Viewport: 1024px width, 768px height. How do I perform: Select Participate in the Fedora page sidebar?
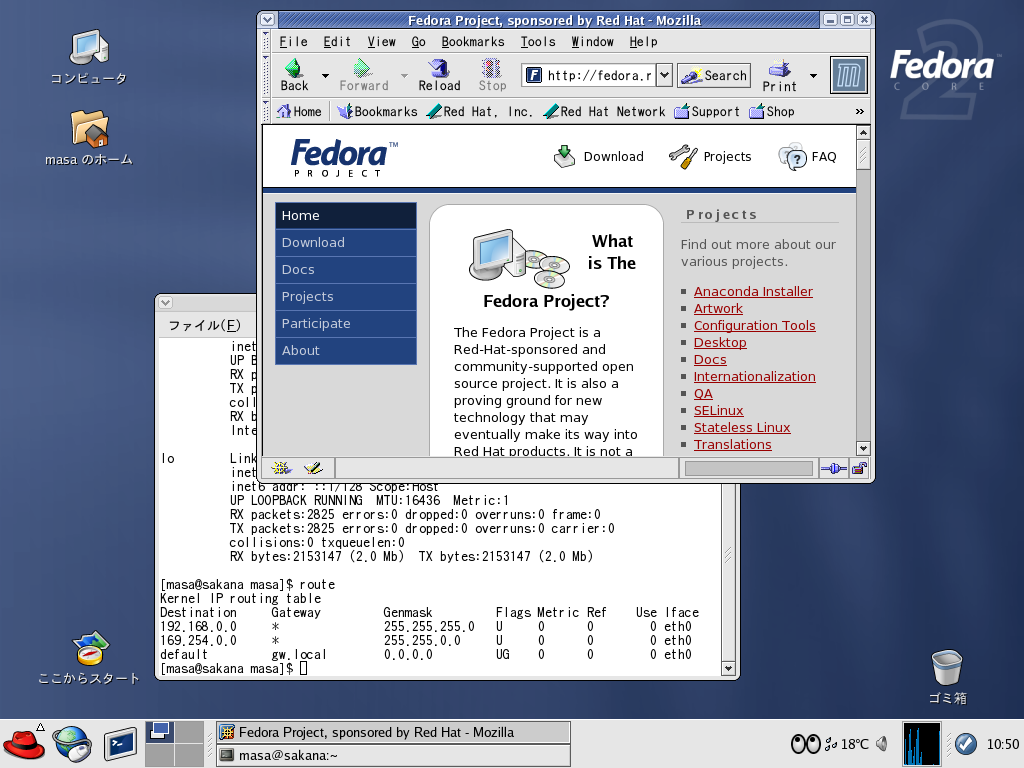(346, 324)
